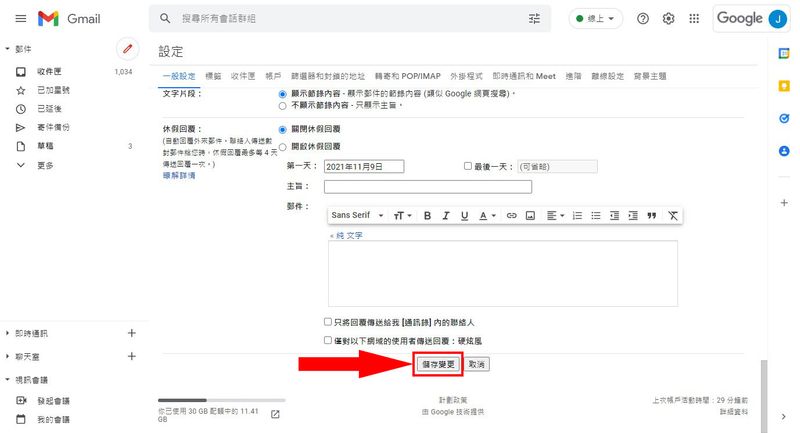Select 不顯示節錄內容 radio option

[x=282, y=106]
